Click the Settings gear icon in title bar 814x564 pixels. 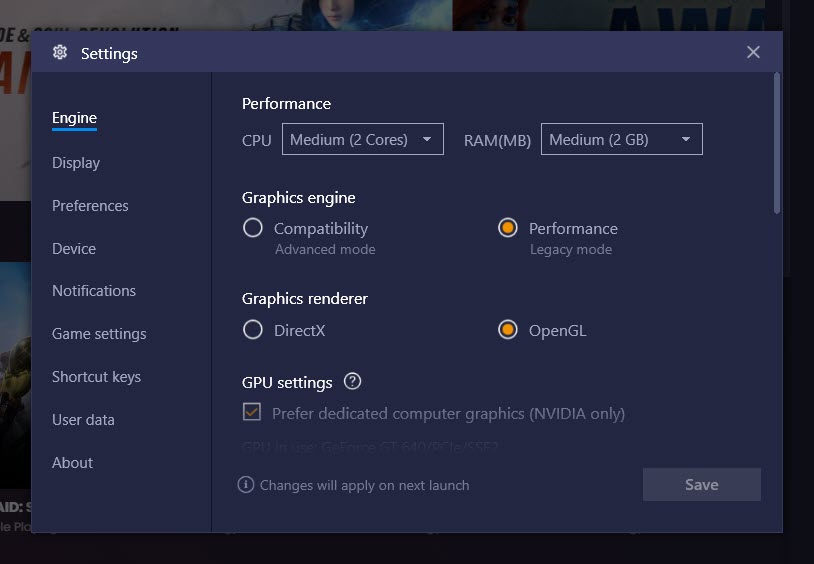60,52
